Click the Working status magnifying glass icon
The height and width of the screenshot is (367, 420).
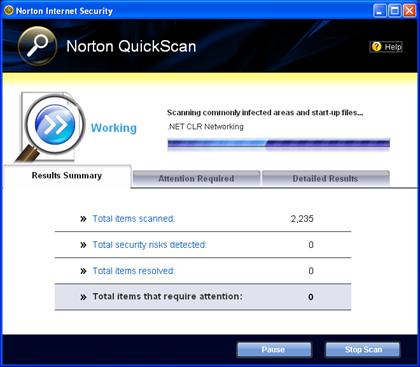point(50,127)
